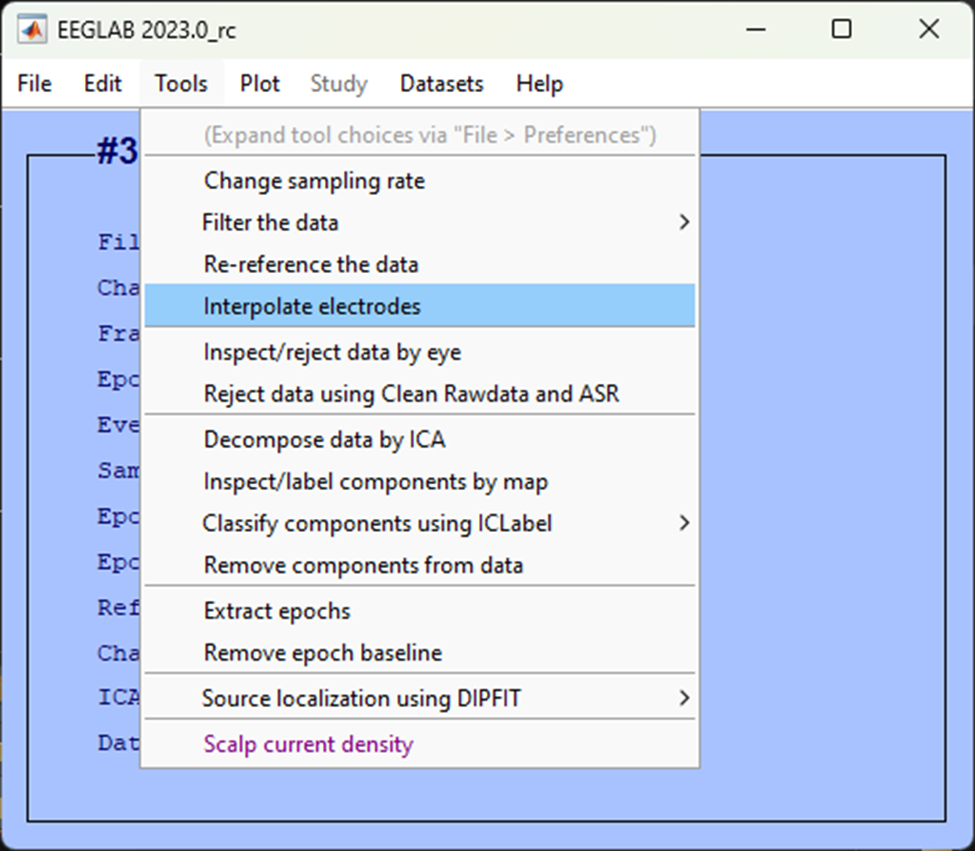Expand Source localization using DIPFIT submenu arrow

(x=684, y=698)
